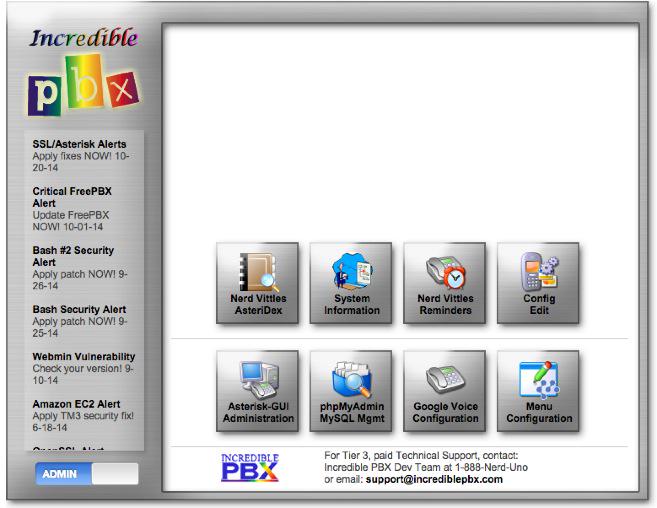Click 'Check your version! 9-10-14' text
This screenshot has height=508, width=657.
pos(83,374)
